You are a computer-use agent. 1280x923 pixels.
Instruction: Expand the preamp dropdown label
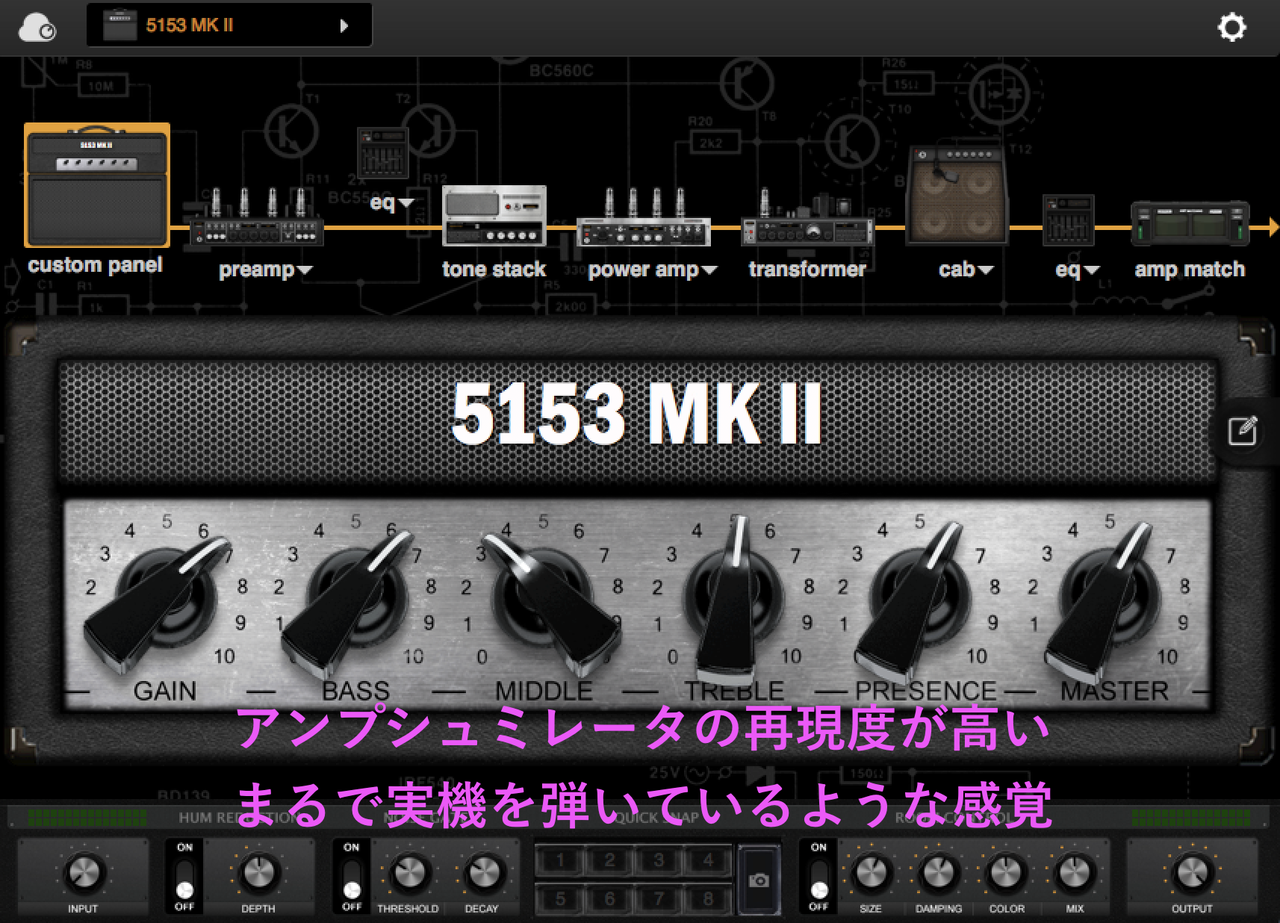(266, 270)
